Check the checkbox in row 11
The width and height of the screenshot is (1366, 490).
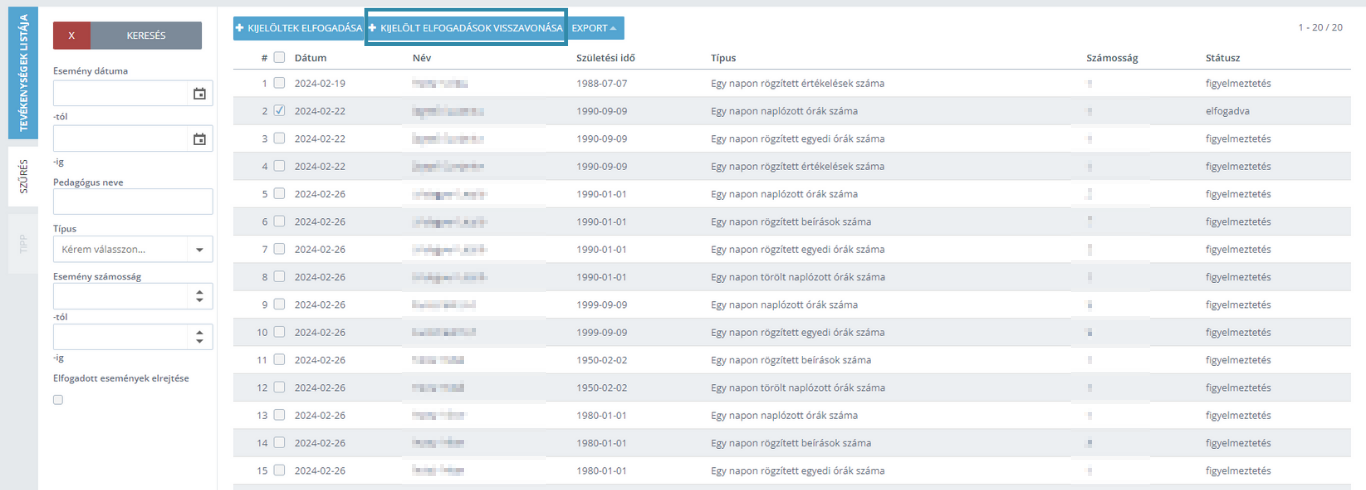279,359
